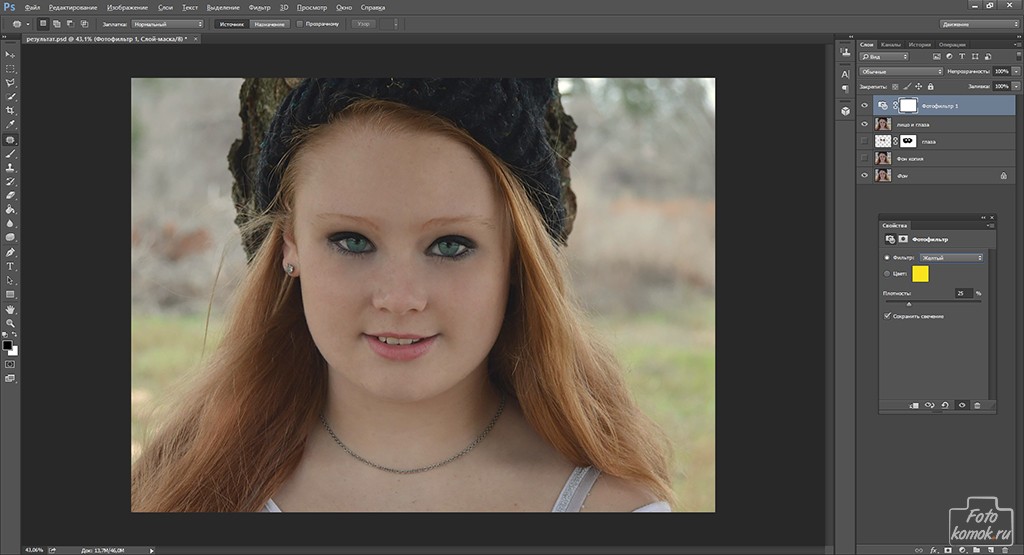Select the Patch healing tool

[10, 140]
